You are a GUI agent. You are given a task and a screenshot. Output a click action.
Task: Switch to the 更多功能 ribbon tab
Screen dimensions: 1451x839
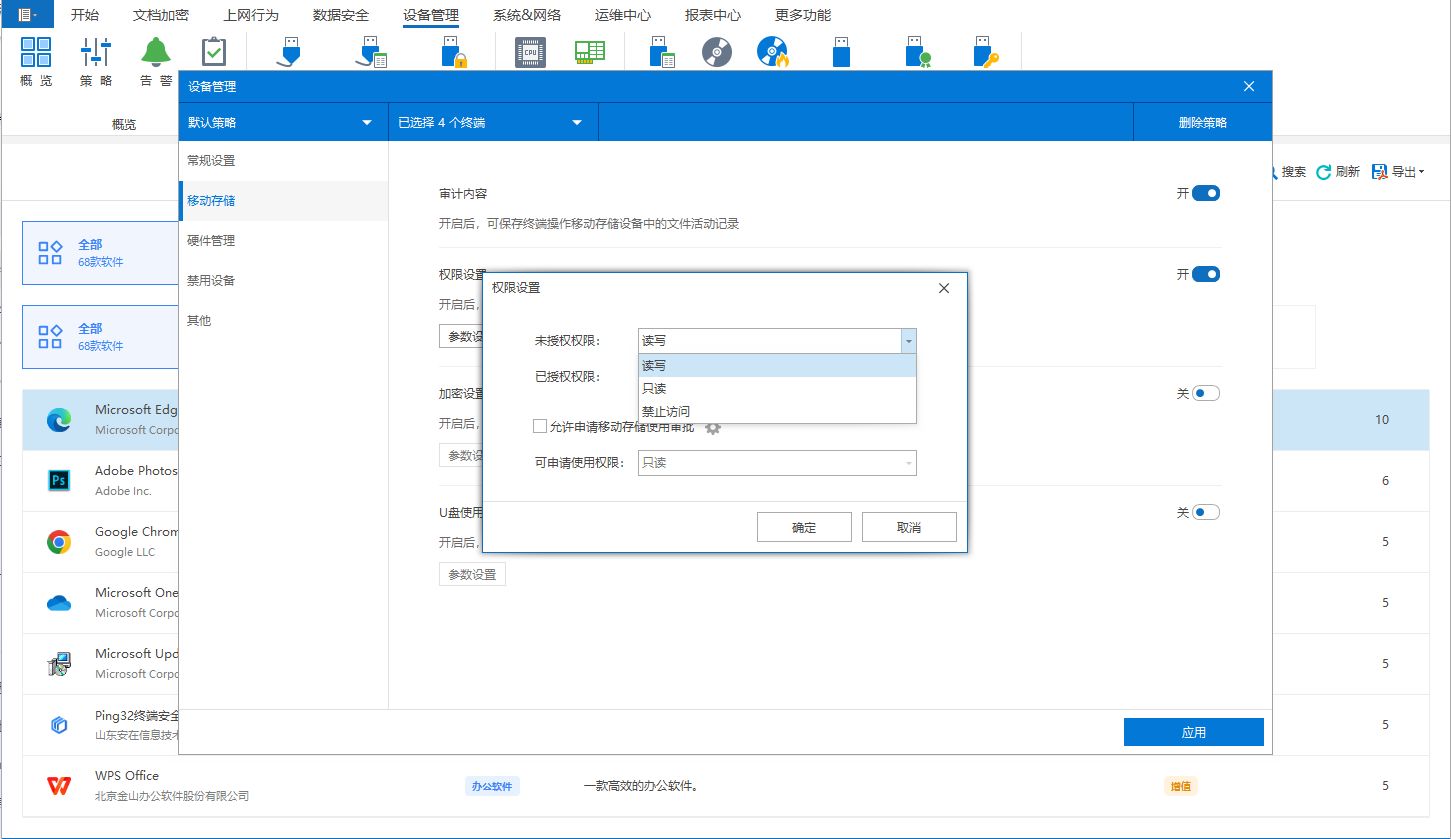pyautogui.click(x=803, y=15)
